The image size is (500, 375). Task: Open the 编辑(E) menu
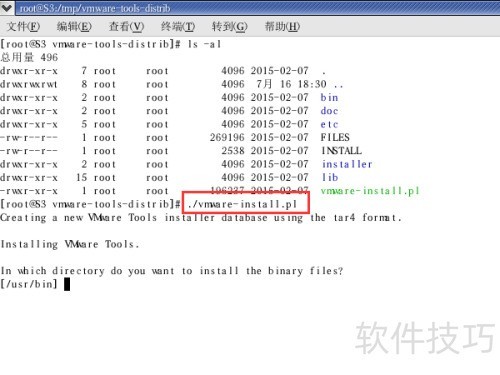[x=74, y=26]
